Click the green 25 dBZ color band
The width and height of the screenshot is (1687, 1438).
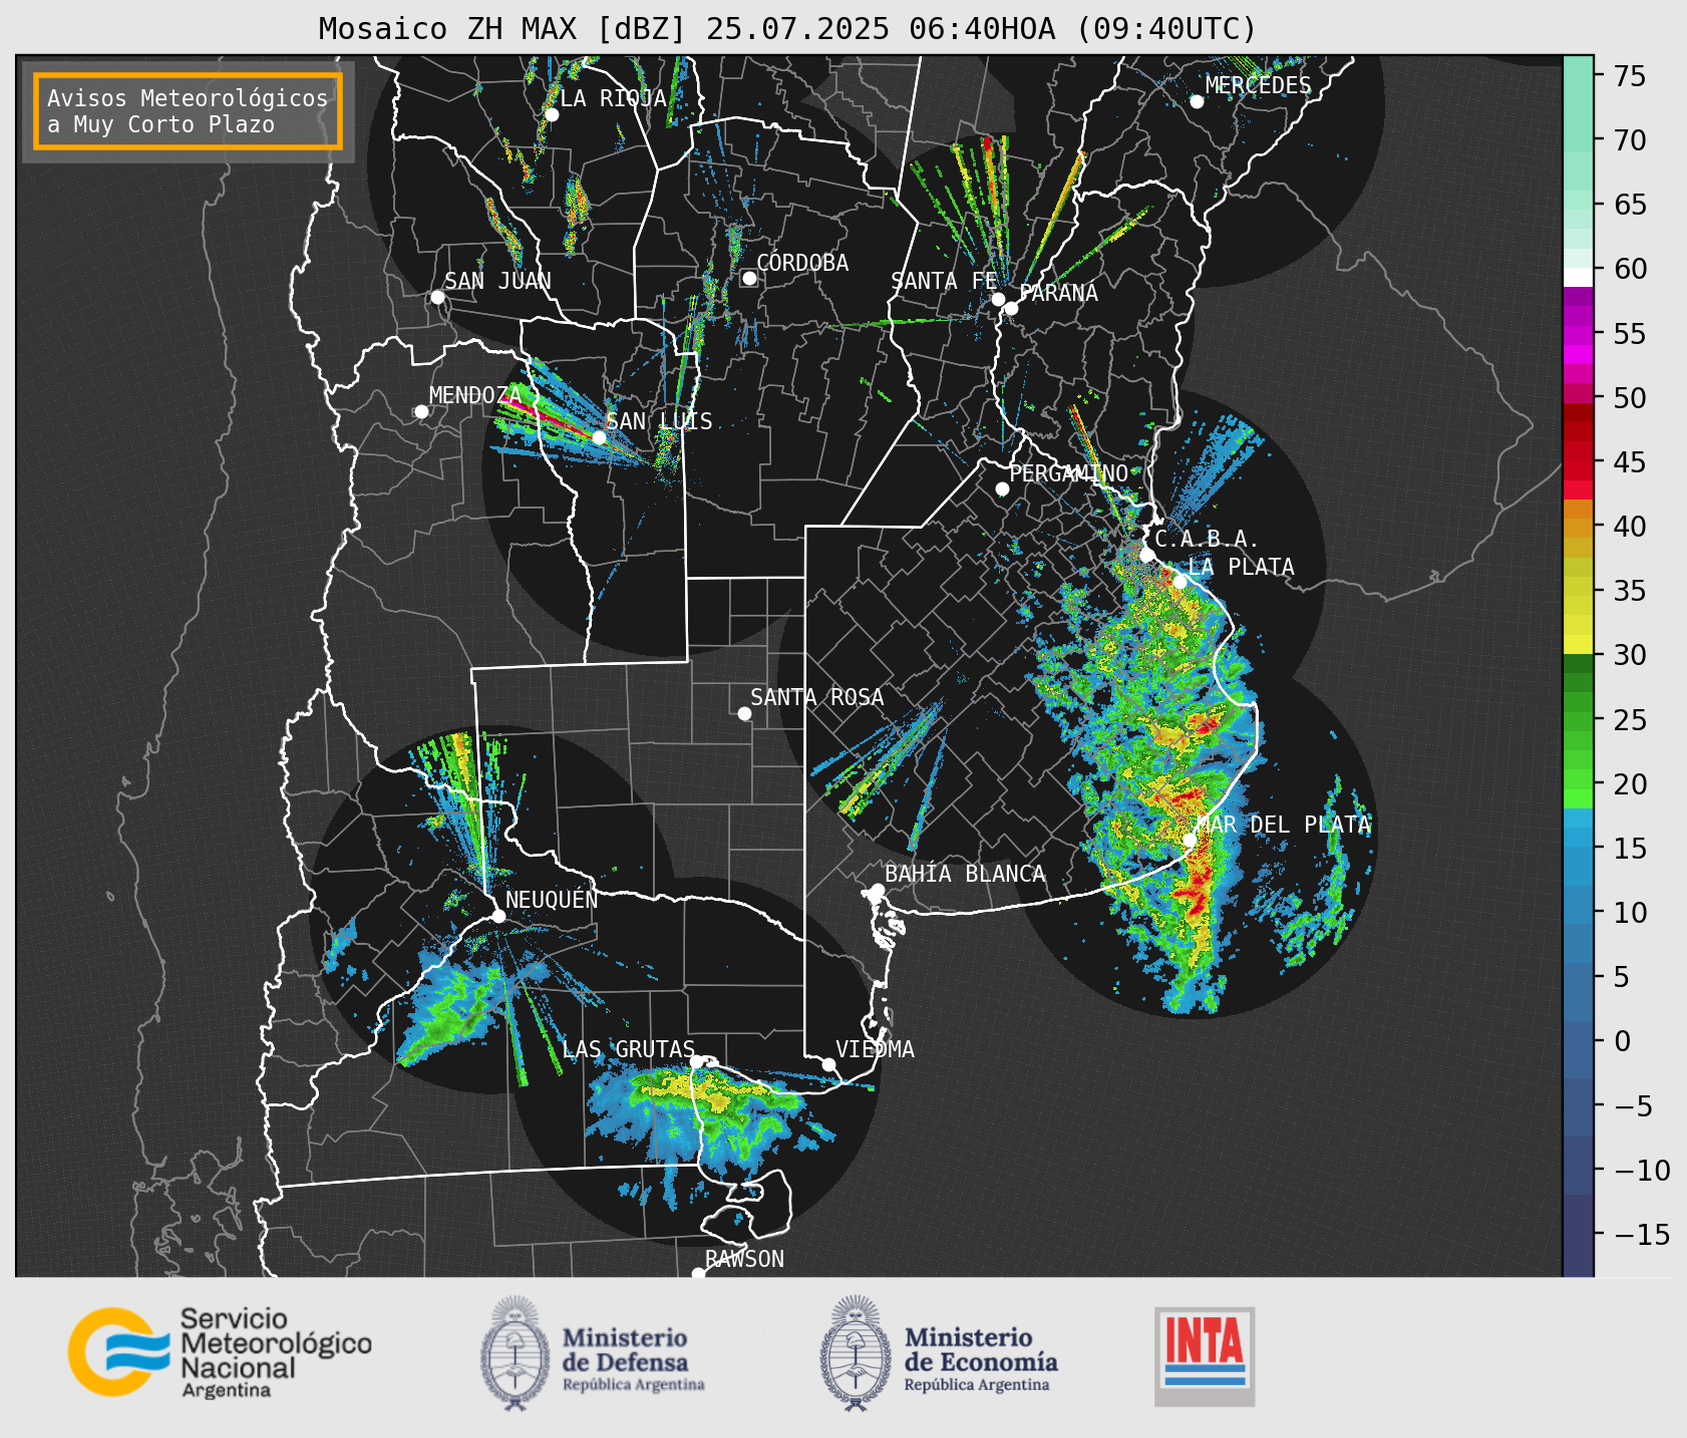click(x=1578, y=721)
